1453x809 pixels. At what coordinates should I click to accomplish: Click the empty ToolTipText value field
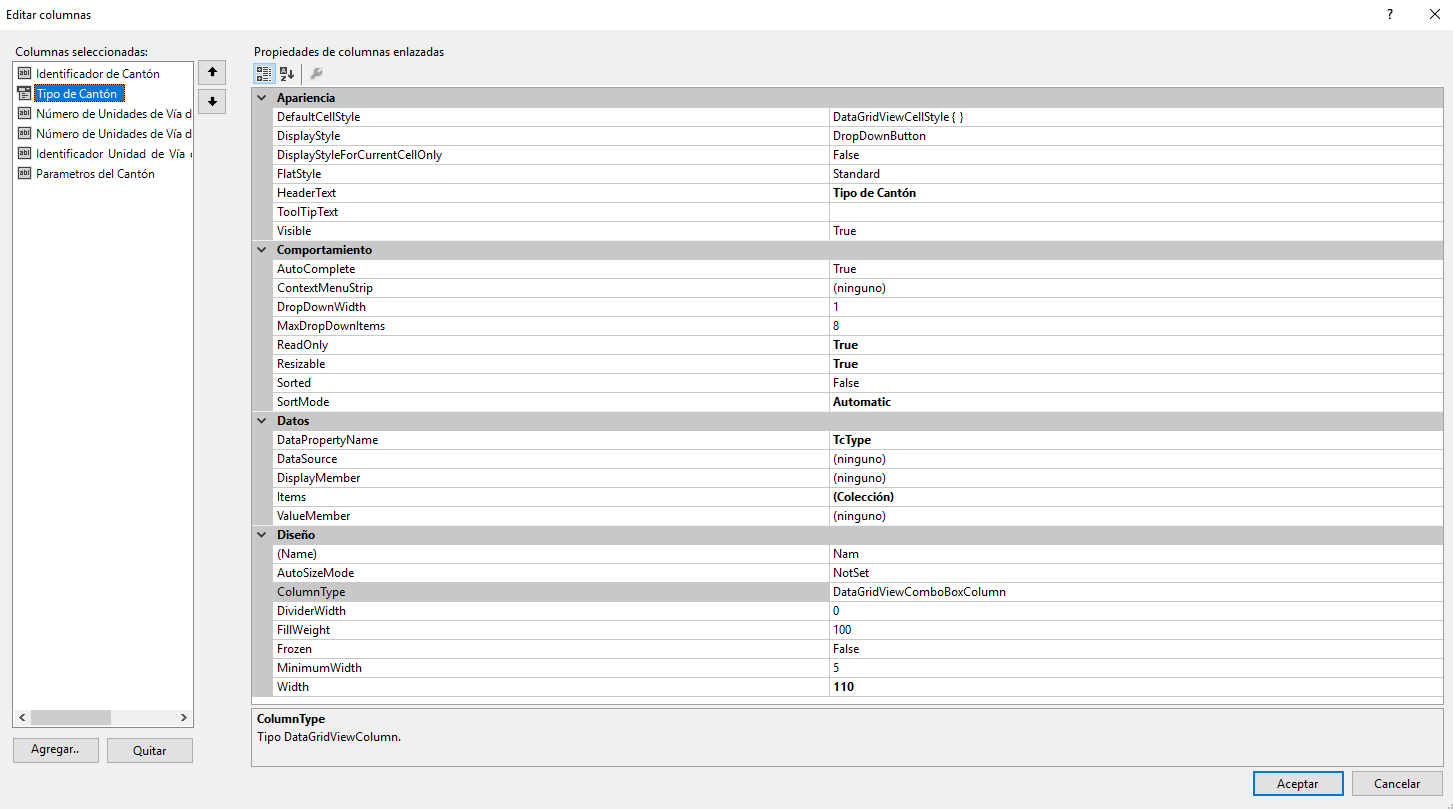(1136, 212)
